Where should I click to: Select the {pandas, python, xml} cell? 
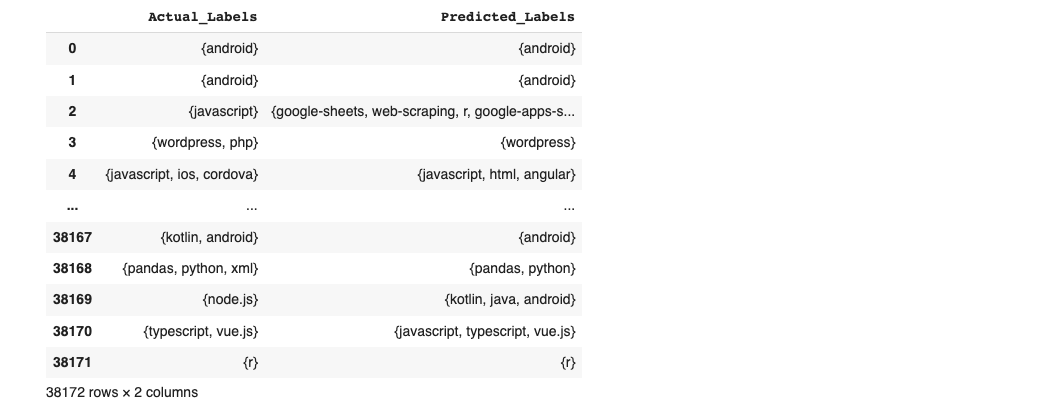[x=190, y=268]
